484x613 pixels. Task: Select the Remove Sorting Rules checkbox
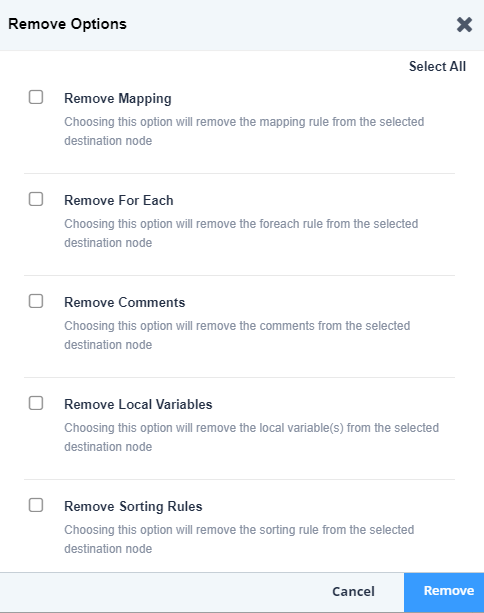point(36,505)
